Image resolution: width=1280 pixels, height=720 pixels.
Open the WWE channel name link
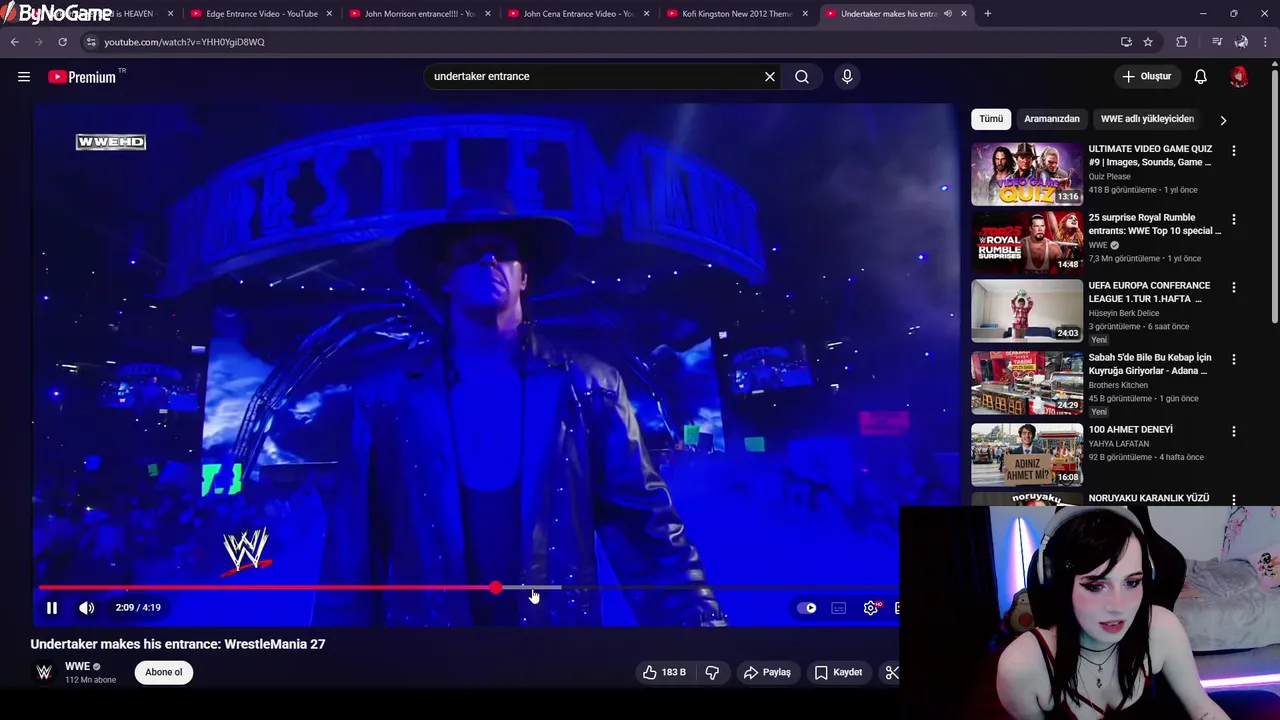[x=77, y=666]
